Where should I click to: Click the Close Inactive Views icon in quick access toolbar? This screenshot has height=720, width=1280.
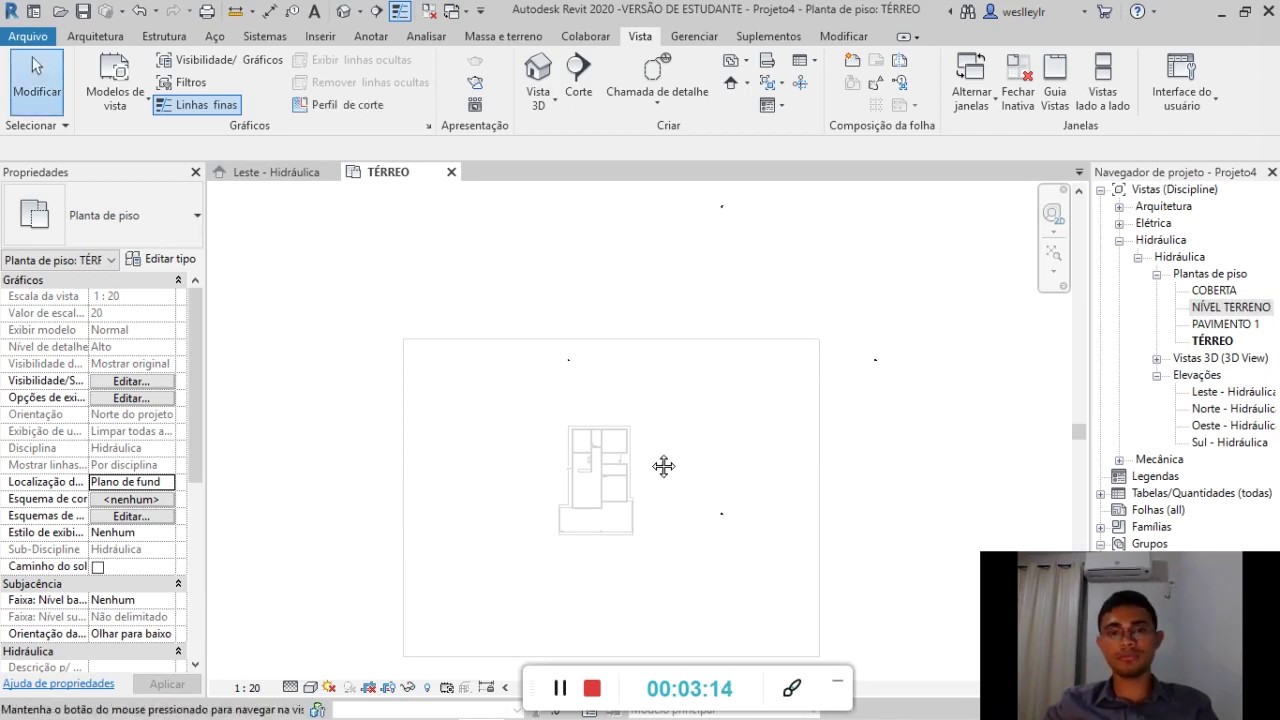pyautogui.click(x=428, y=12)
